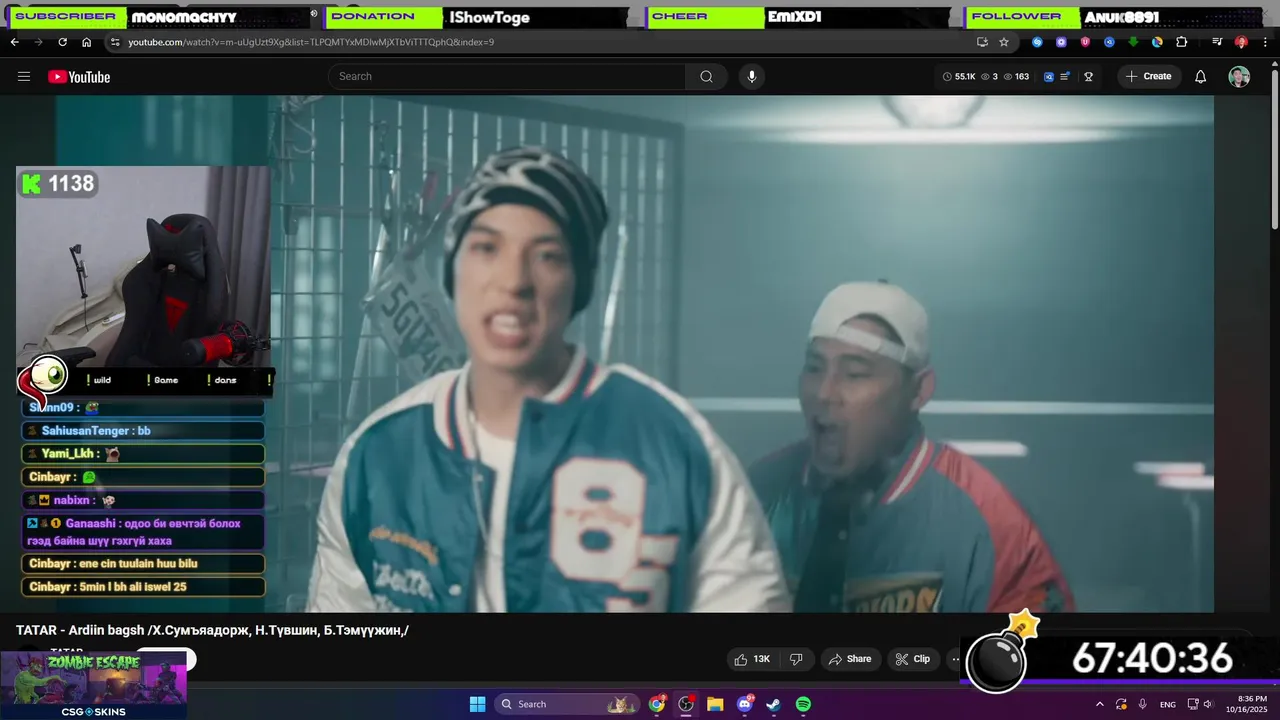This screenshot has height=720, width=1280.
Task: Click the Zombie Escape CSGOSkins banner
Action: click(94, 685)
